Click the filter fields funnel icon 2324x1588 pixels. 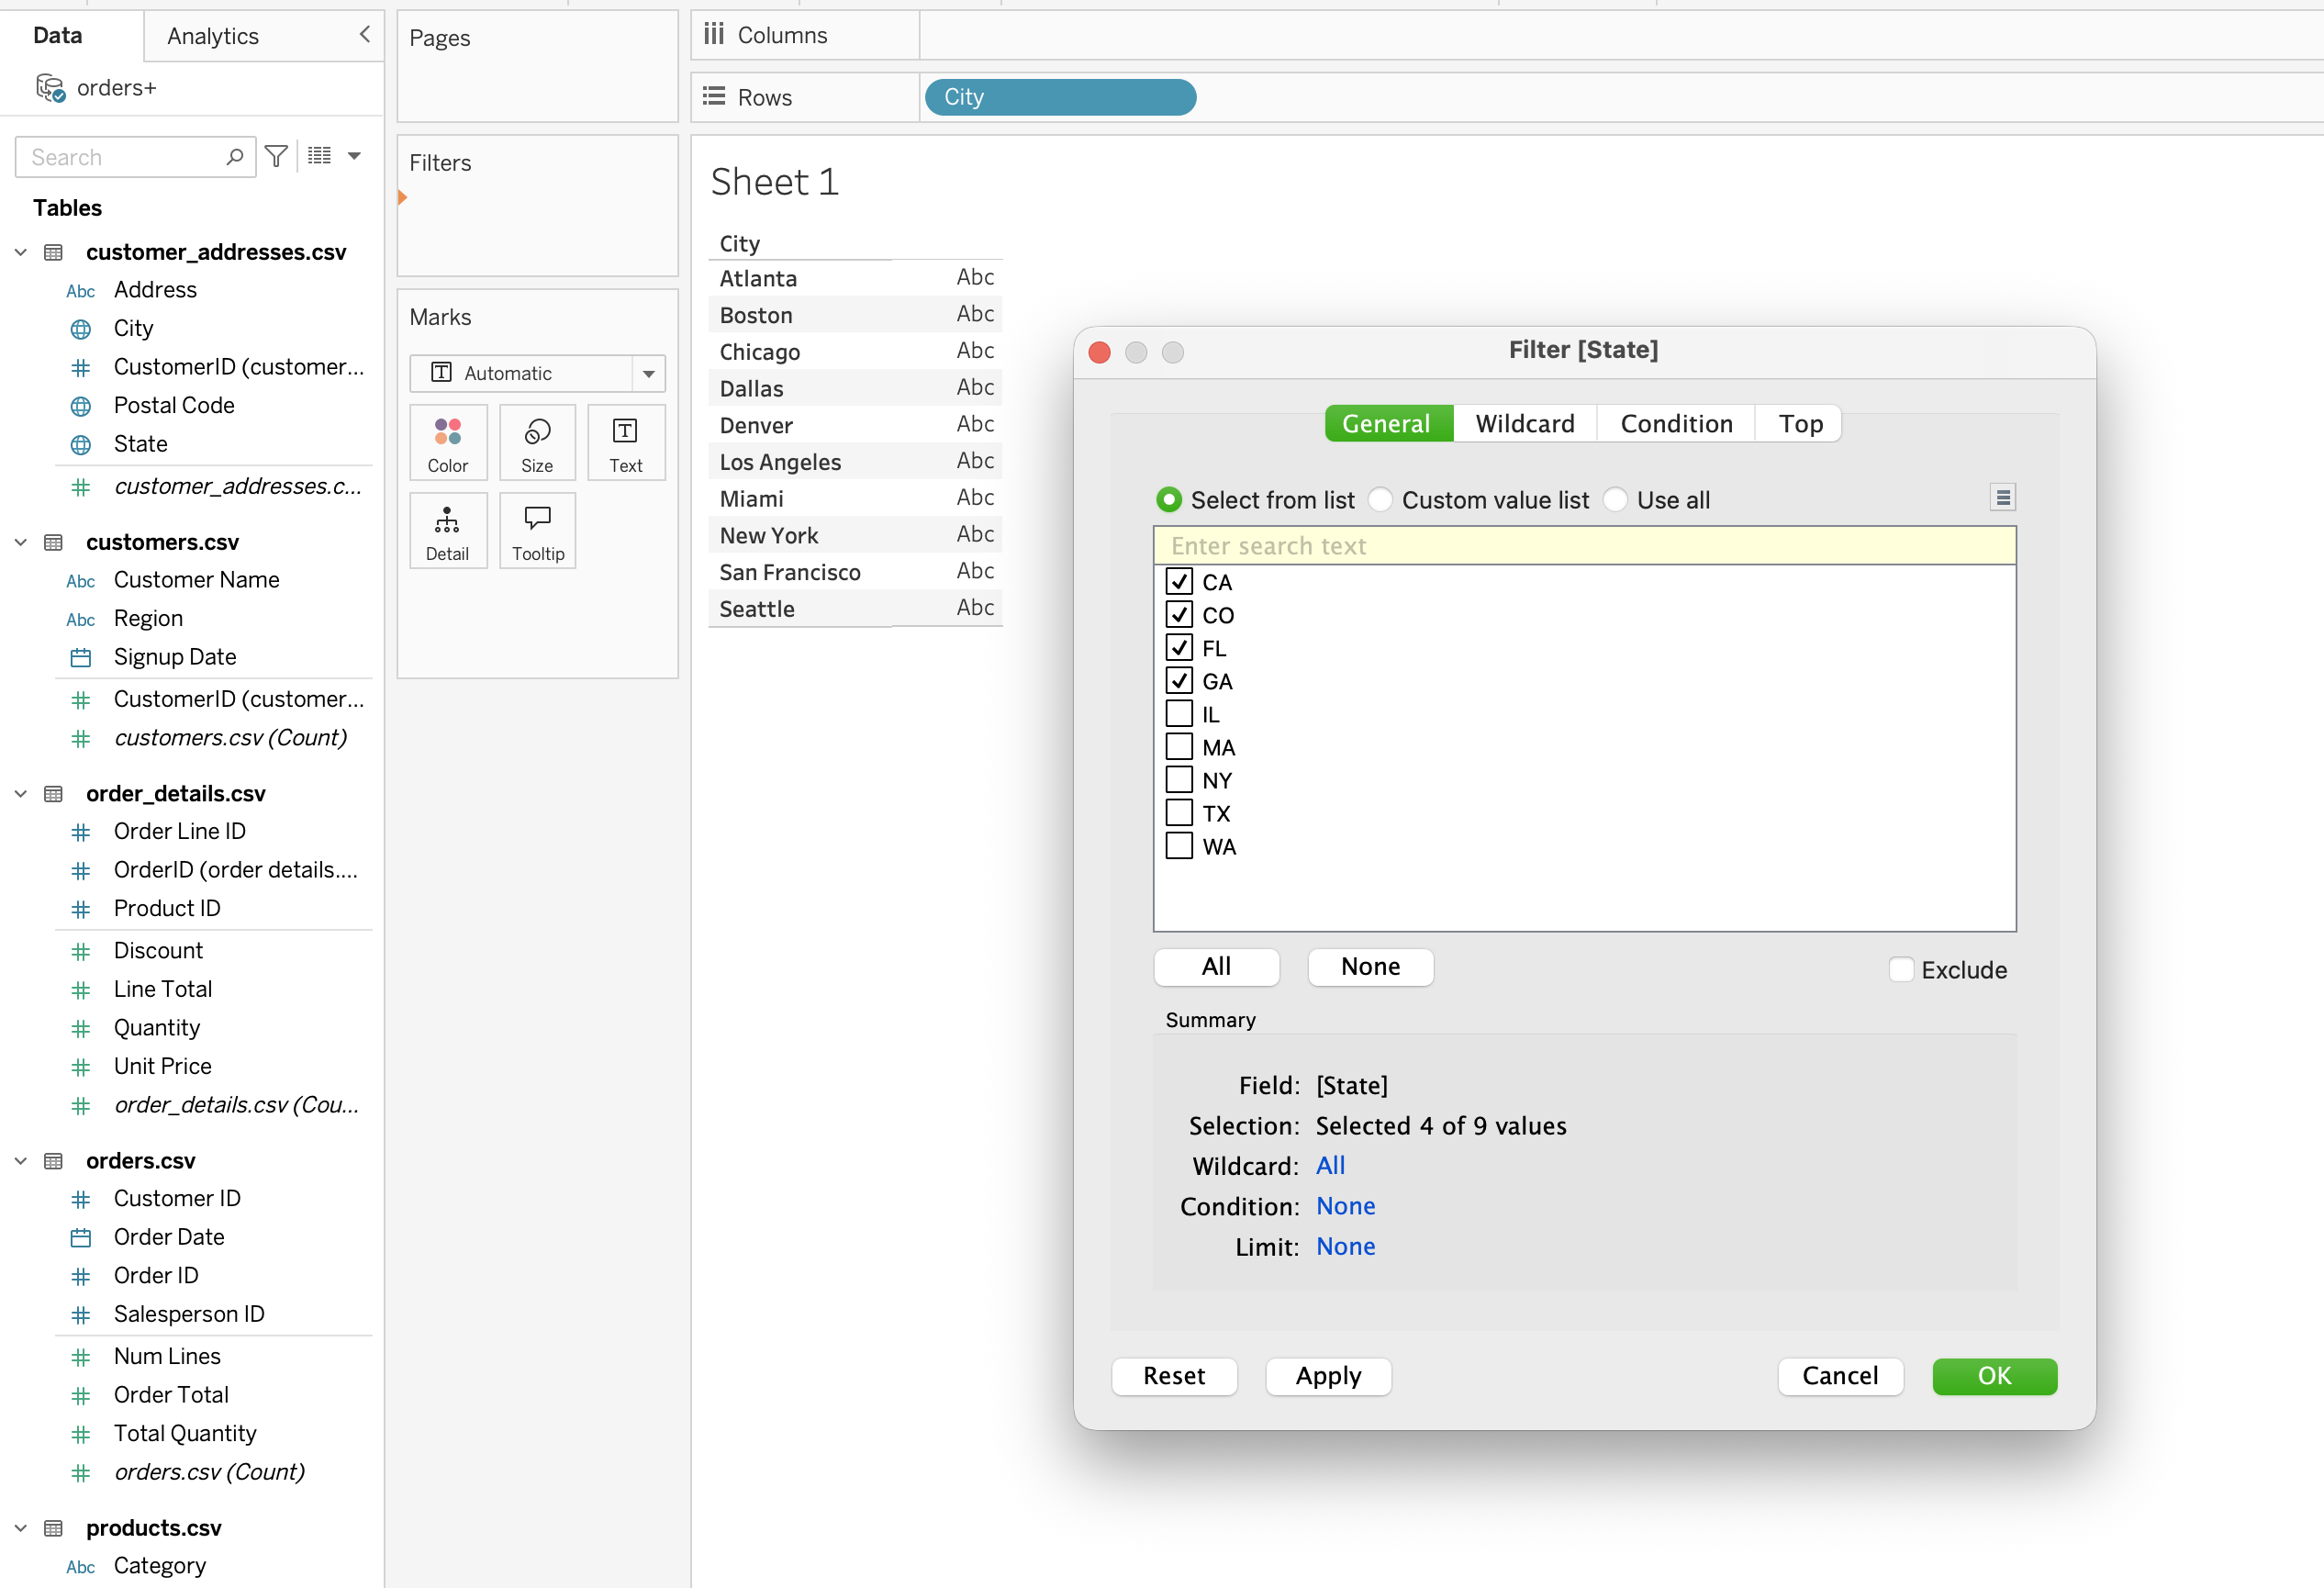[x=277, y=156]
